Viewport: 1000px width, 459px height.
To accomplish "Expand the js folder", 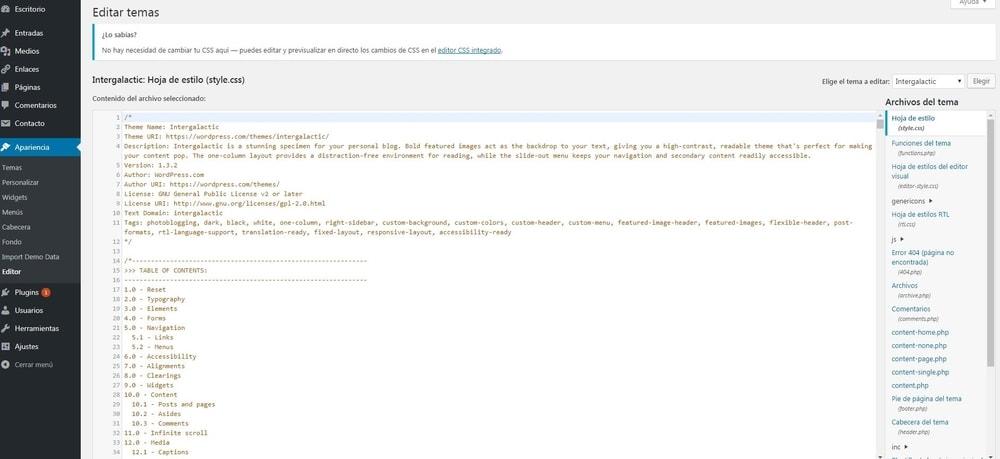I will pos(897,239).
